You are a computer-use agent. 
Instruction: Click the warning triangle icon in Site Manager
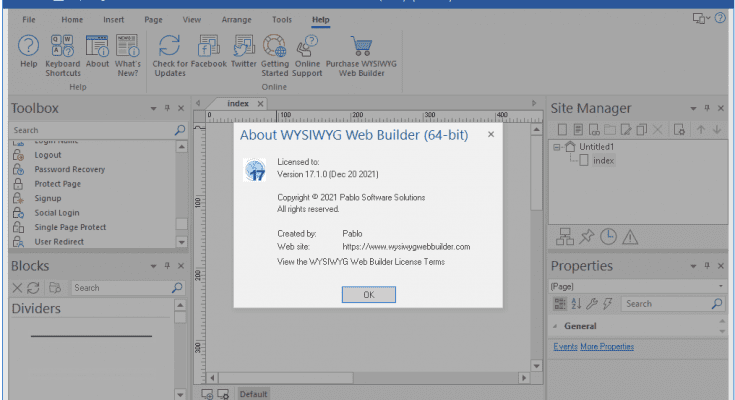click(630, 237)
